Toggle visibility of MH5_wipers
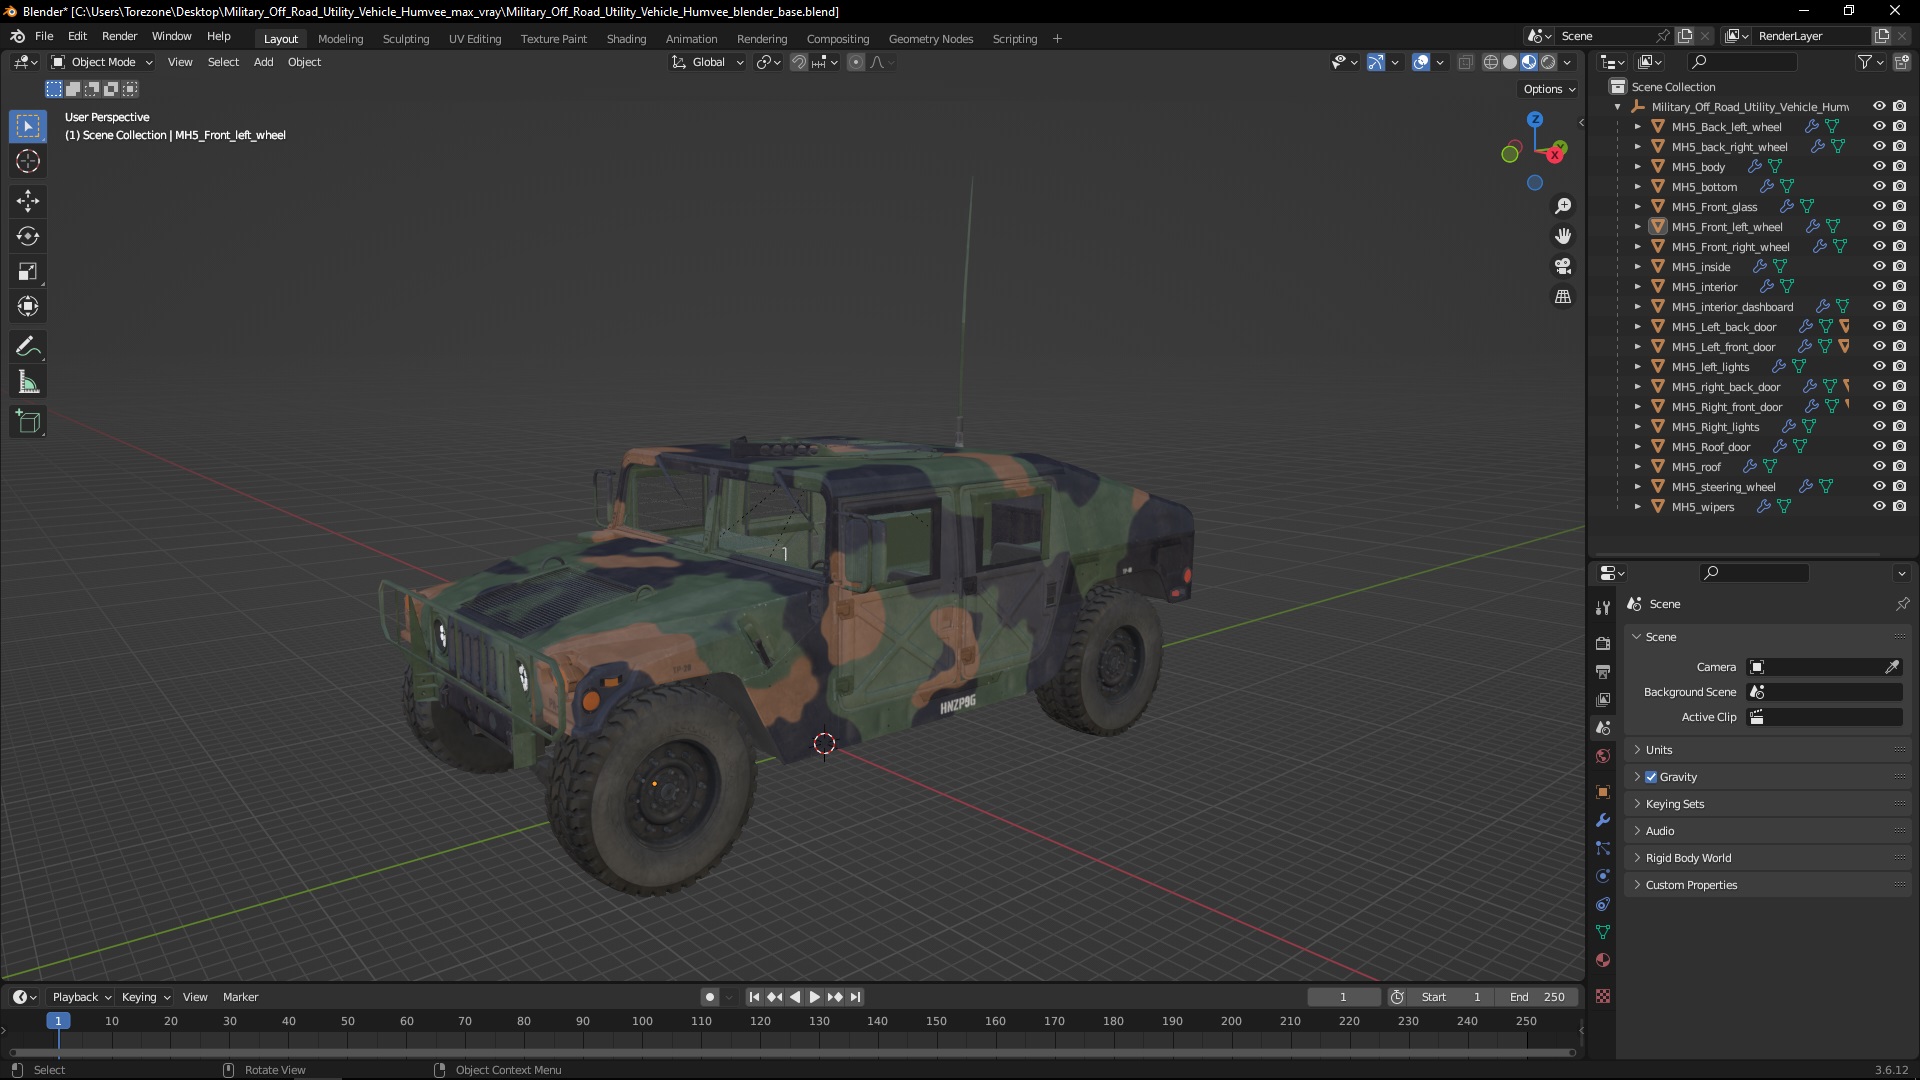 (1879, 506)
